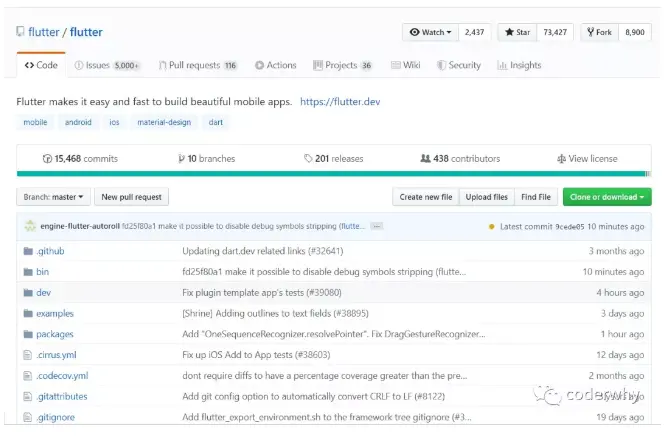Select the android topic tag
667x445 pixels.
(78, 122)
